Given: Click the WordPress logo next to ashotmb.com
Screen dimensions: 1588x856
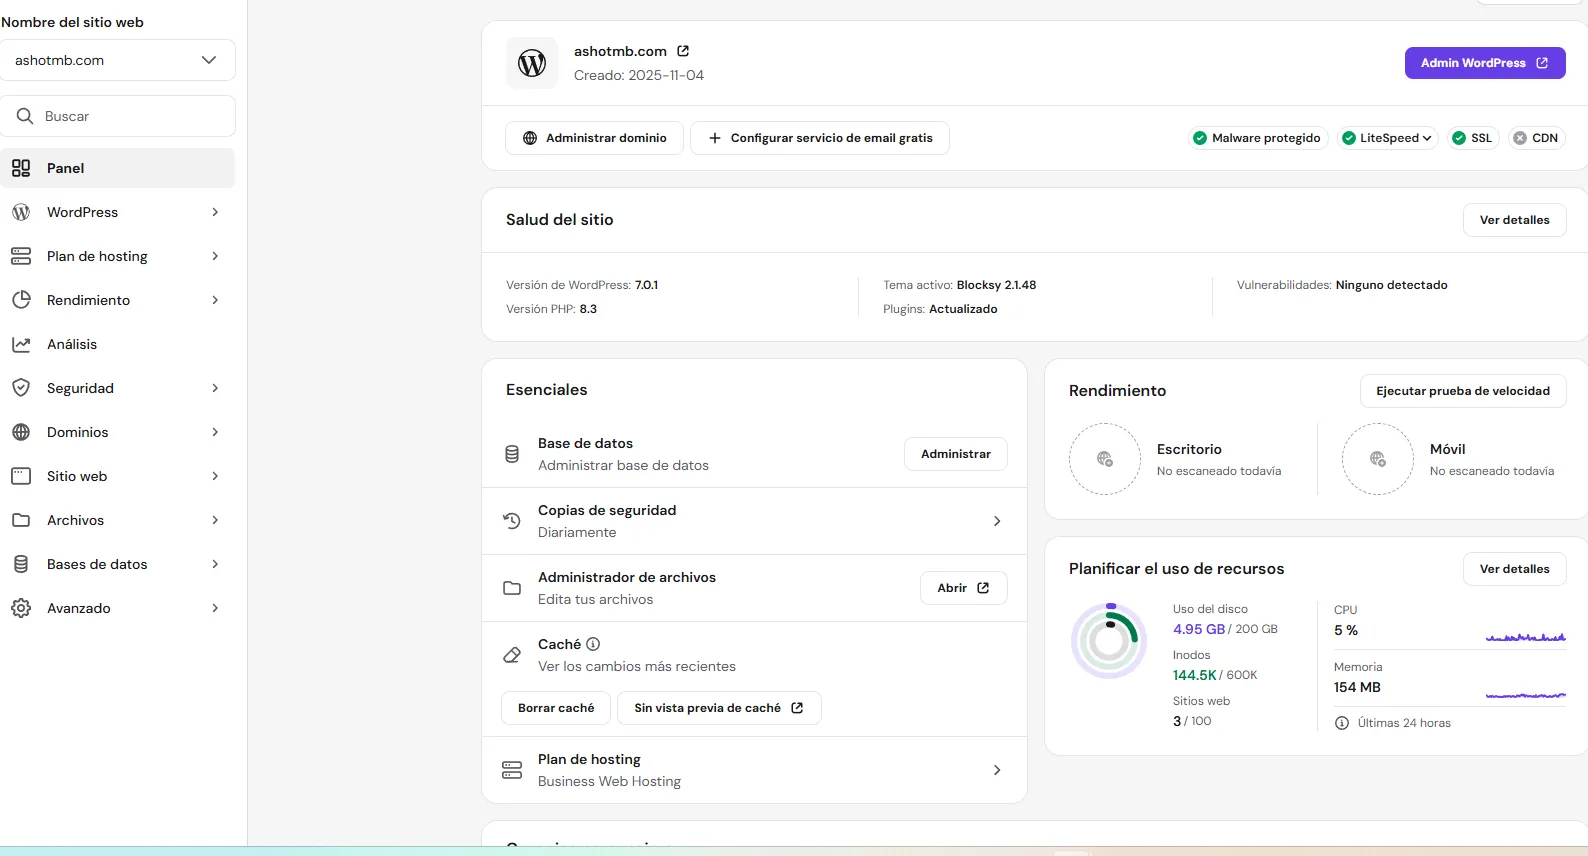Looking at the screenshot, I should (x=532, y=63).
